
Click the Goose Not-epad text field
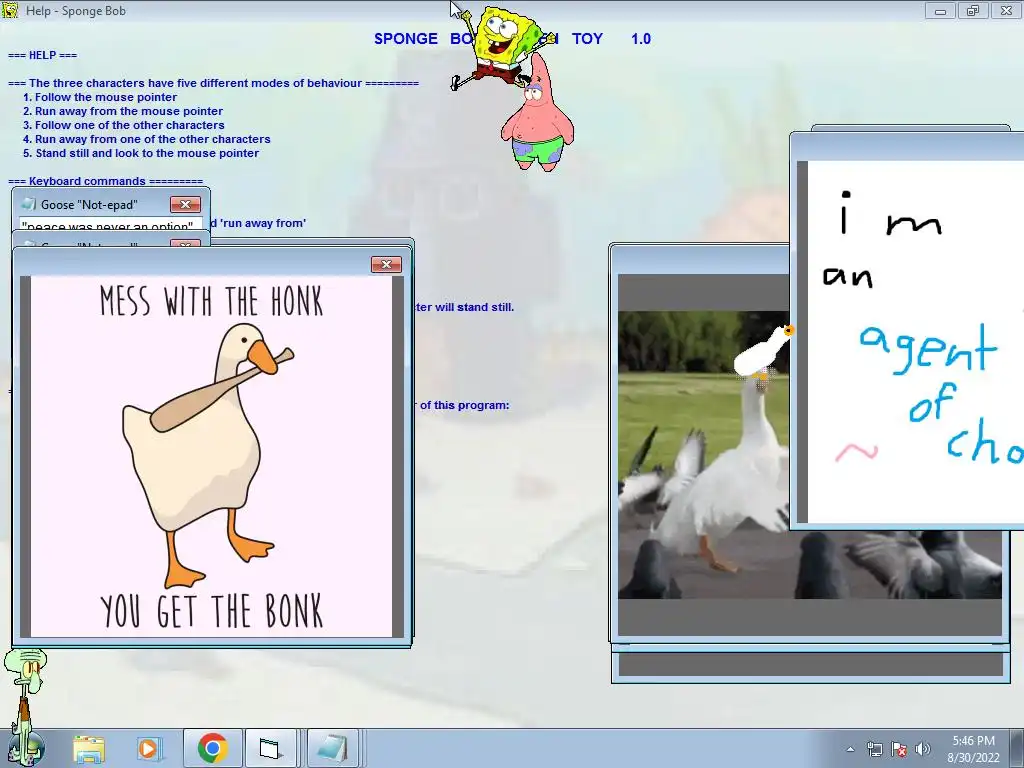(110, 223)
